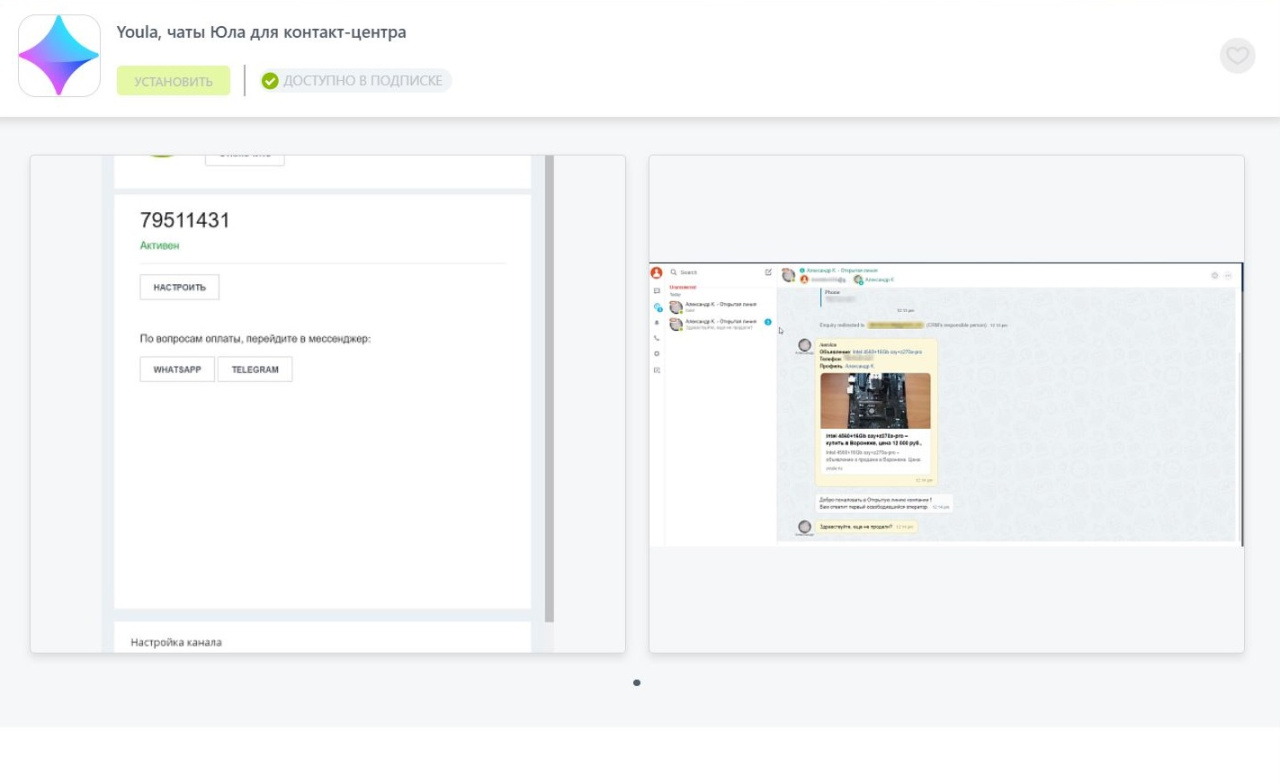Click the red user avatar icon in the chat preview sidebar
Screen dimensions: 1280x783
click(x=656, y=272)
